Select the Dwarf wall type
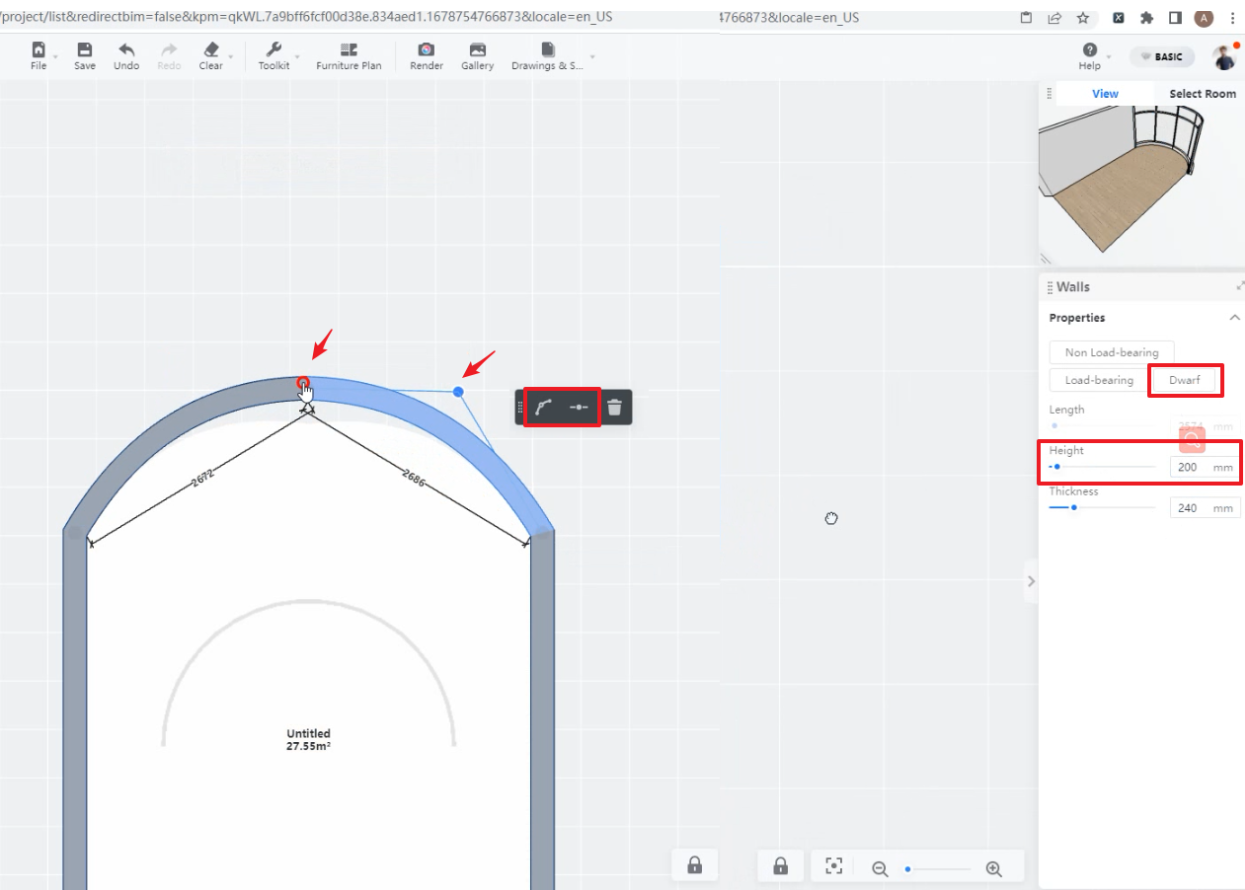 coord(1184,380)
